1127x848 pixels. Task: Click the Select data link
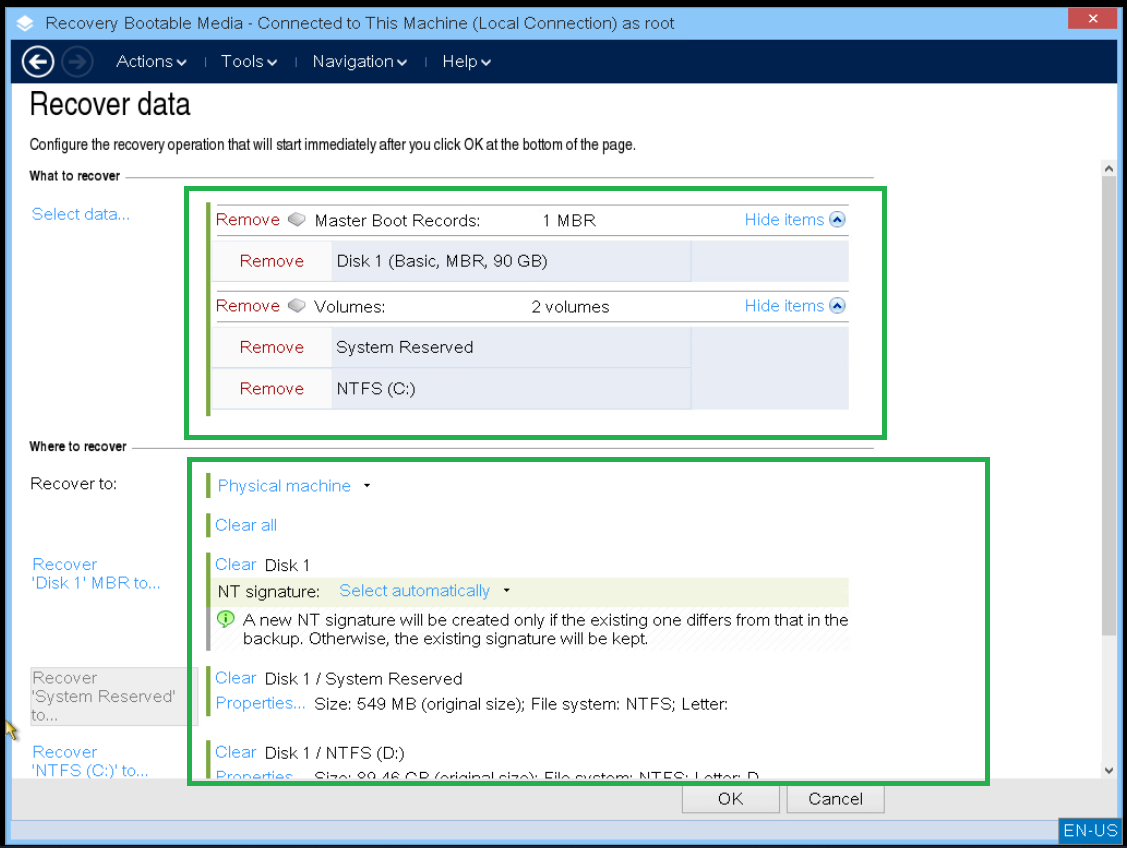(x=80, y=213)
